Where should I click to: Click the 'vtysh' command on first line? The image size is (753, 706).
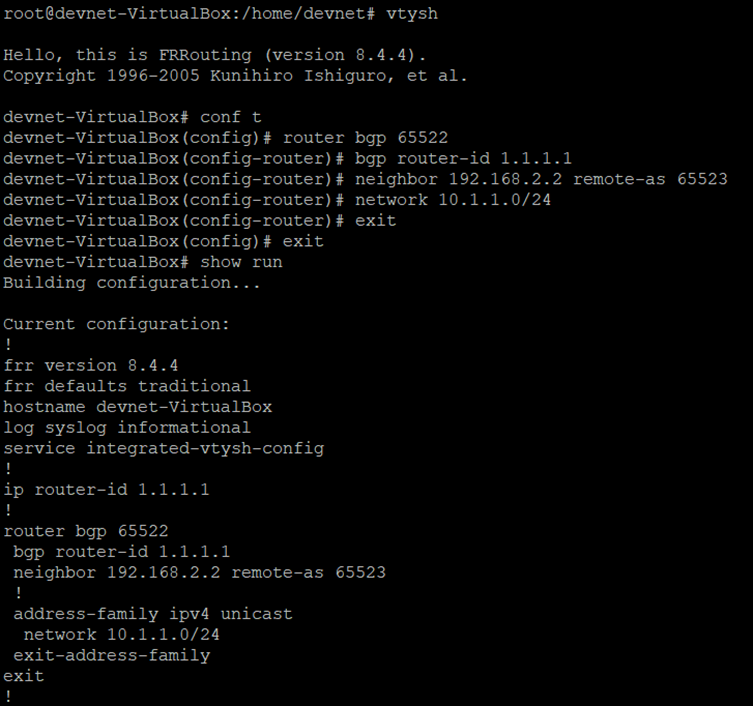tap(412, 14)
